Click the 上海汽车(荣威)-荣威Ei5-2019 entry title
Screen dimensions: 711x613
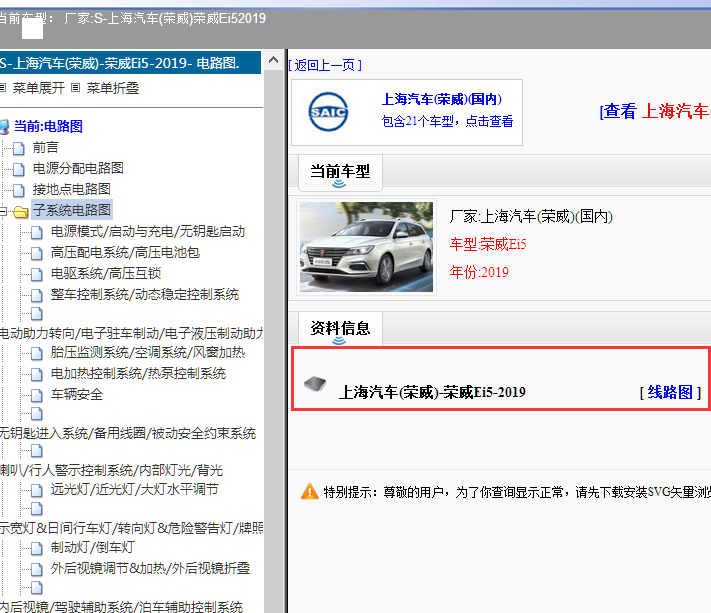tap(432, 392)
